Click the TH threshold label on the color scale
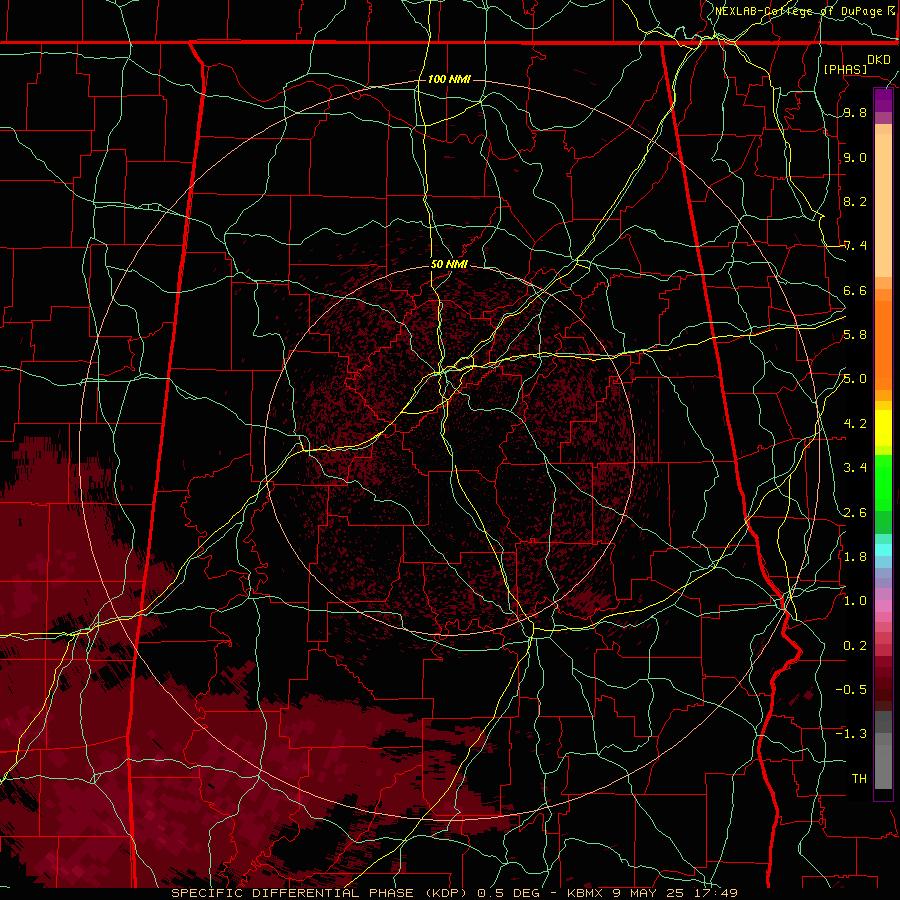This screenshot has height=900, width=900. click(859, 779)
